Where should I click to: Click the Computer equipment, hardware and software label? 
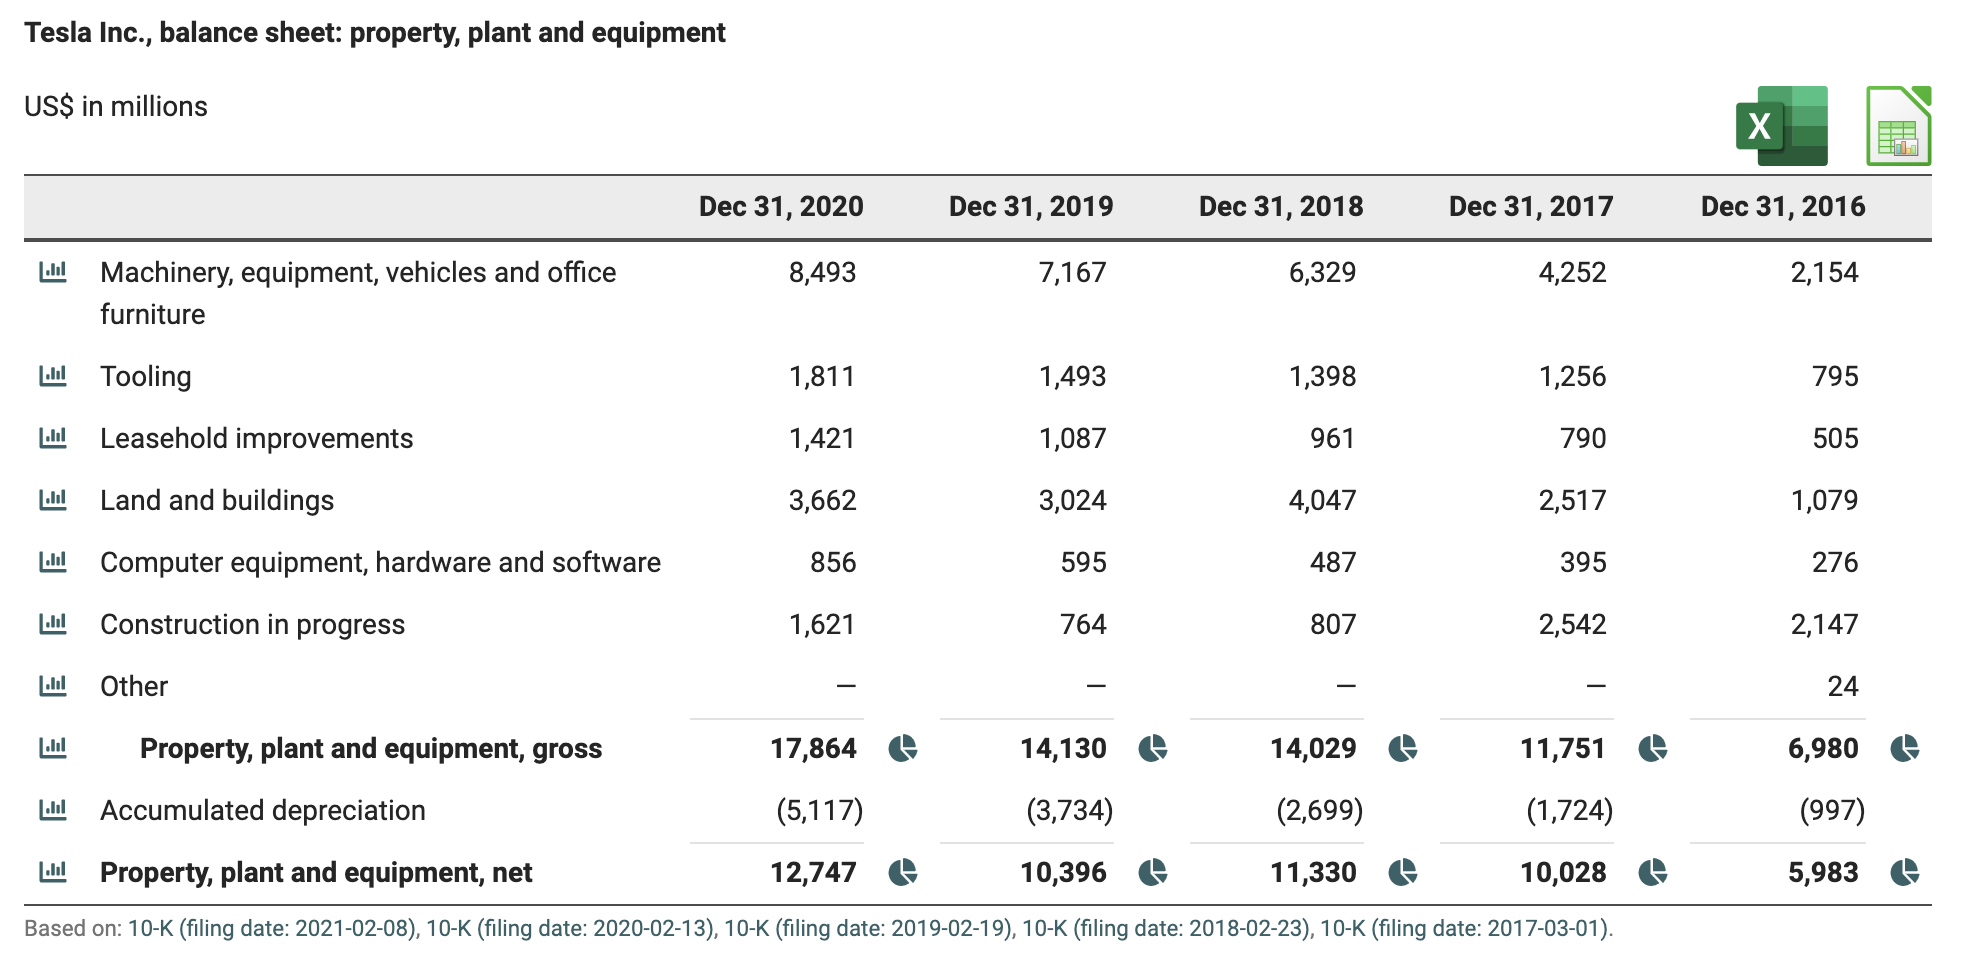[x=381, y=562]
